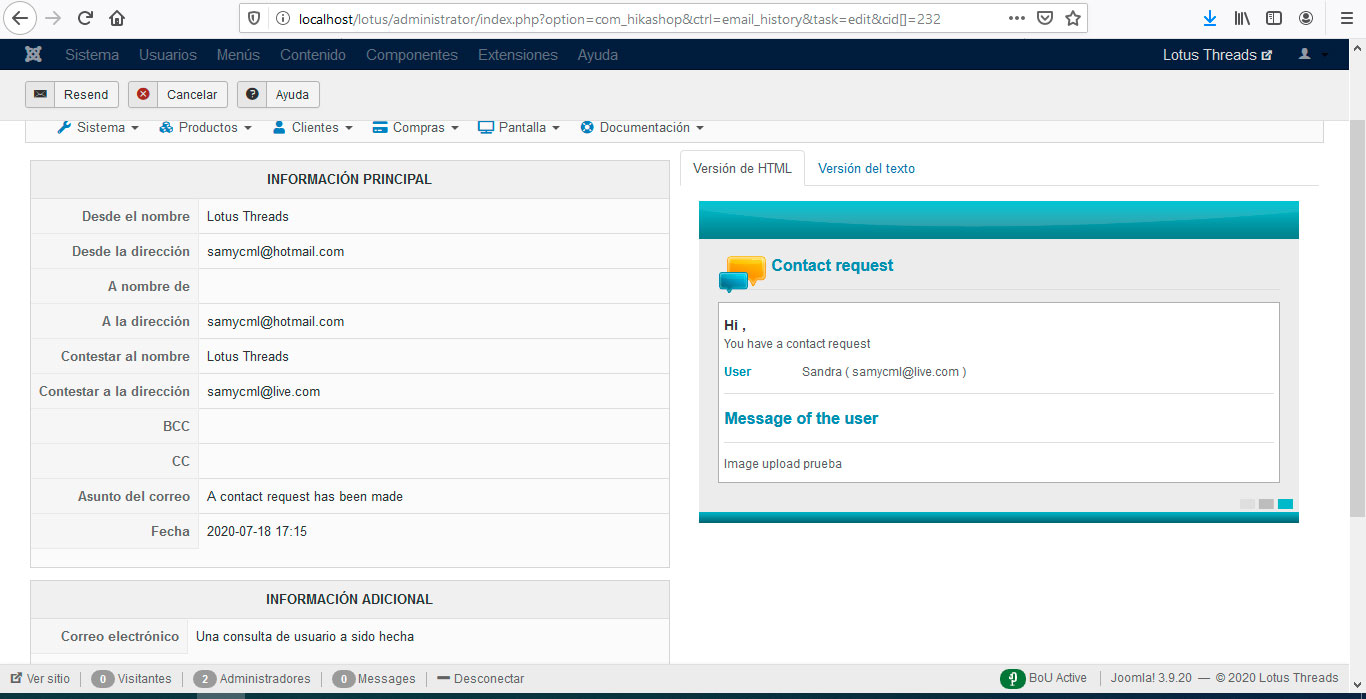
Task: Click the date value 2020-07-18 17:15
Action: pos(257,531)
